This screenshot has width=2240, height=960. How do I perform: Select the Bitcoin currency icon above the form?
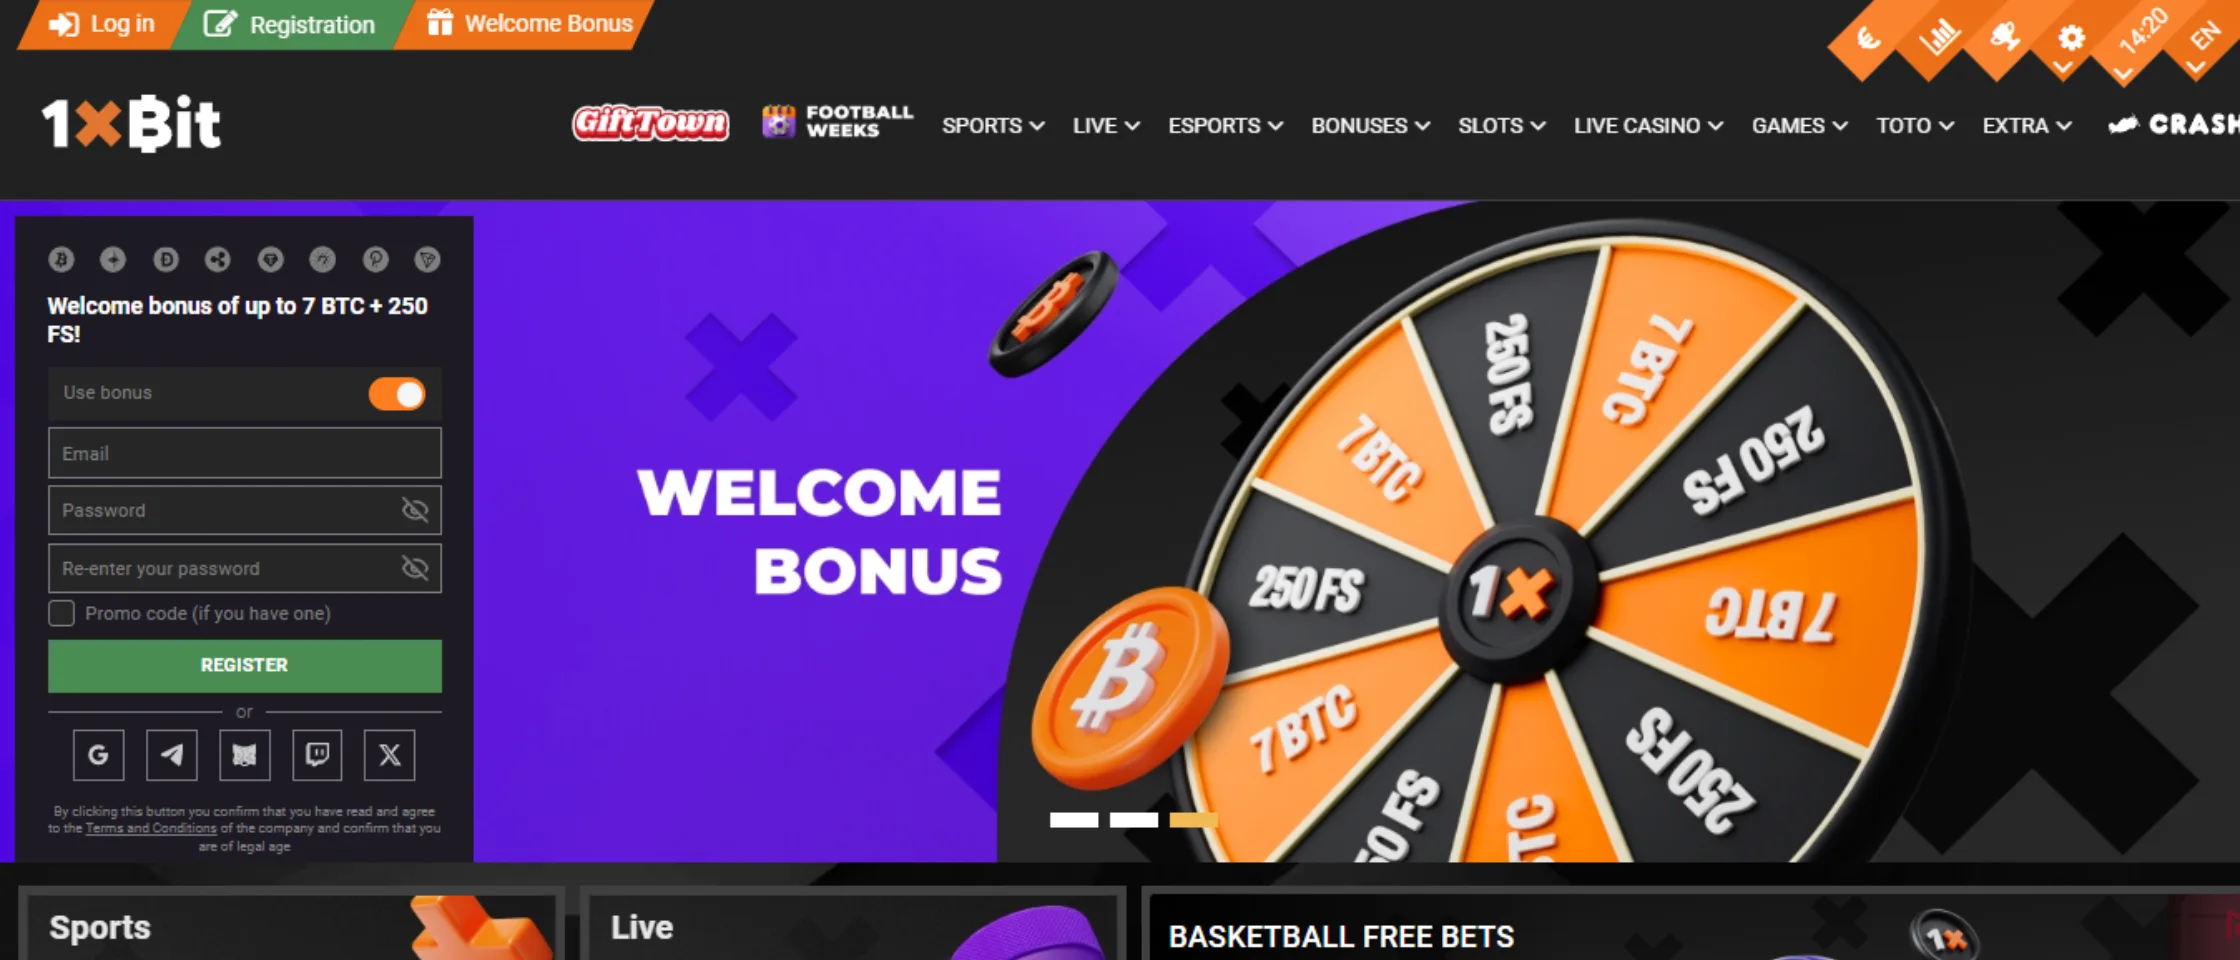click(61, 260)
